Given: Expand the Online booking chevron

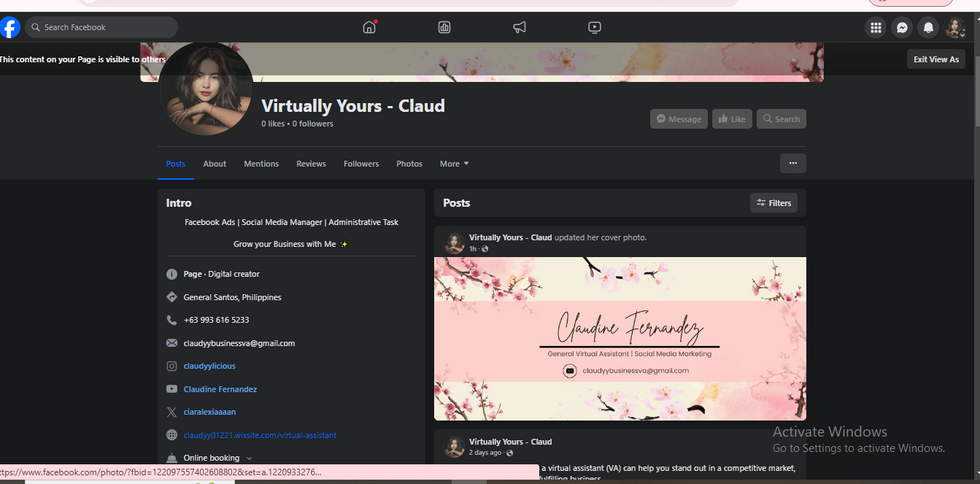Looking at the screenshot, I should point(249,458).
